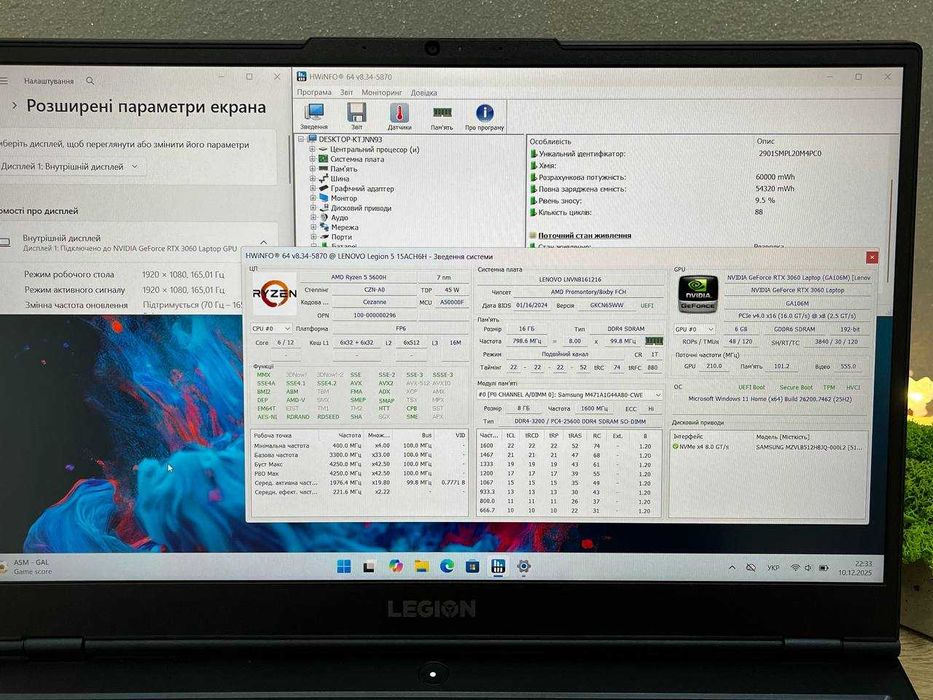Open Sensors (Датчики) thermometer icon
The image size is (933, 700).
(399, 116)
